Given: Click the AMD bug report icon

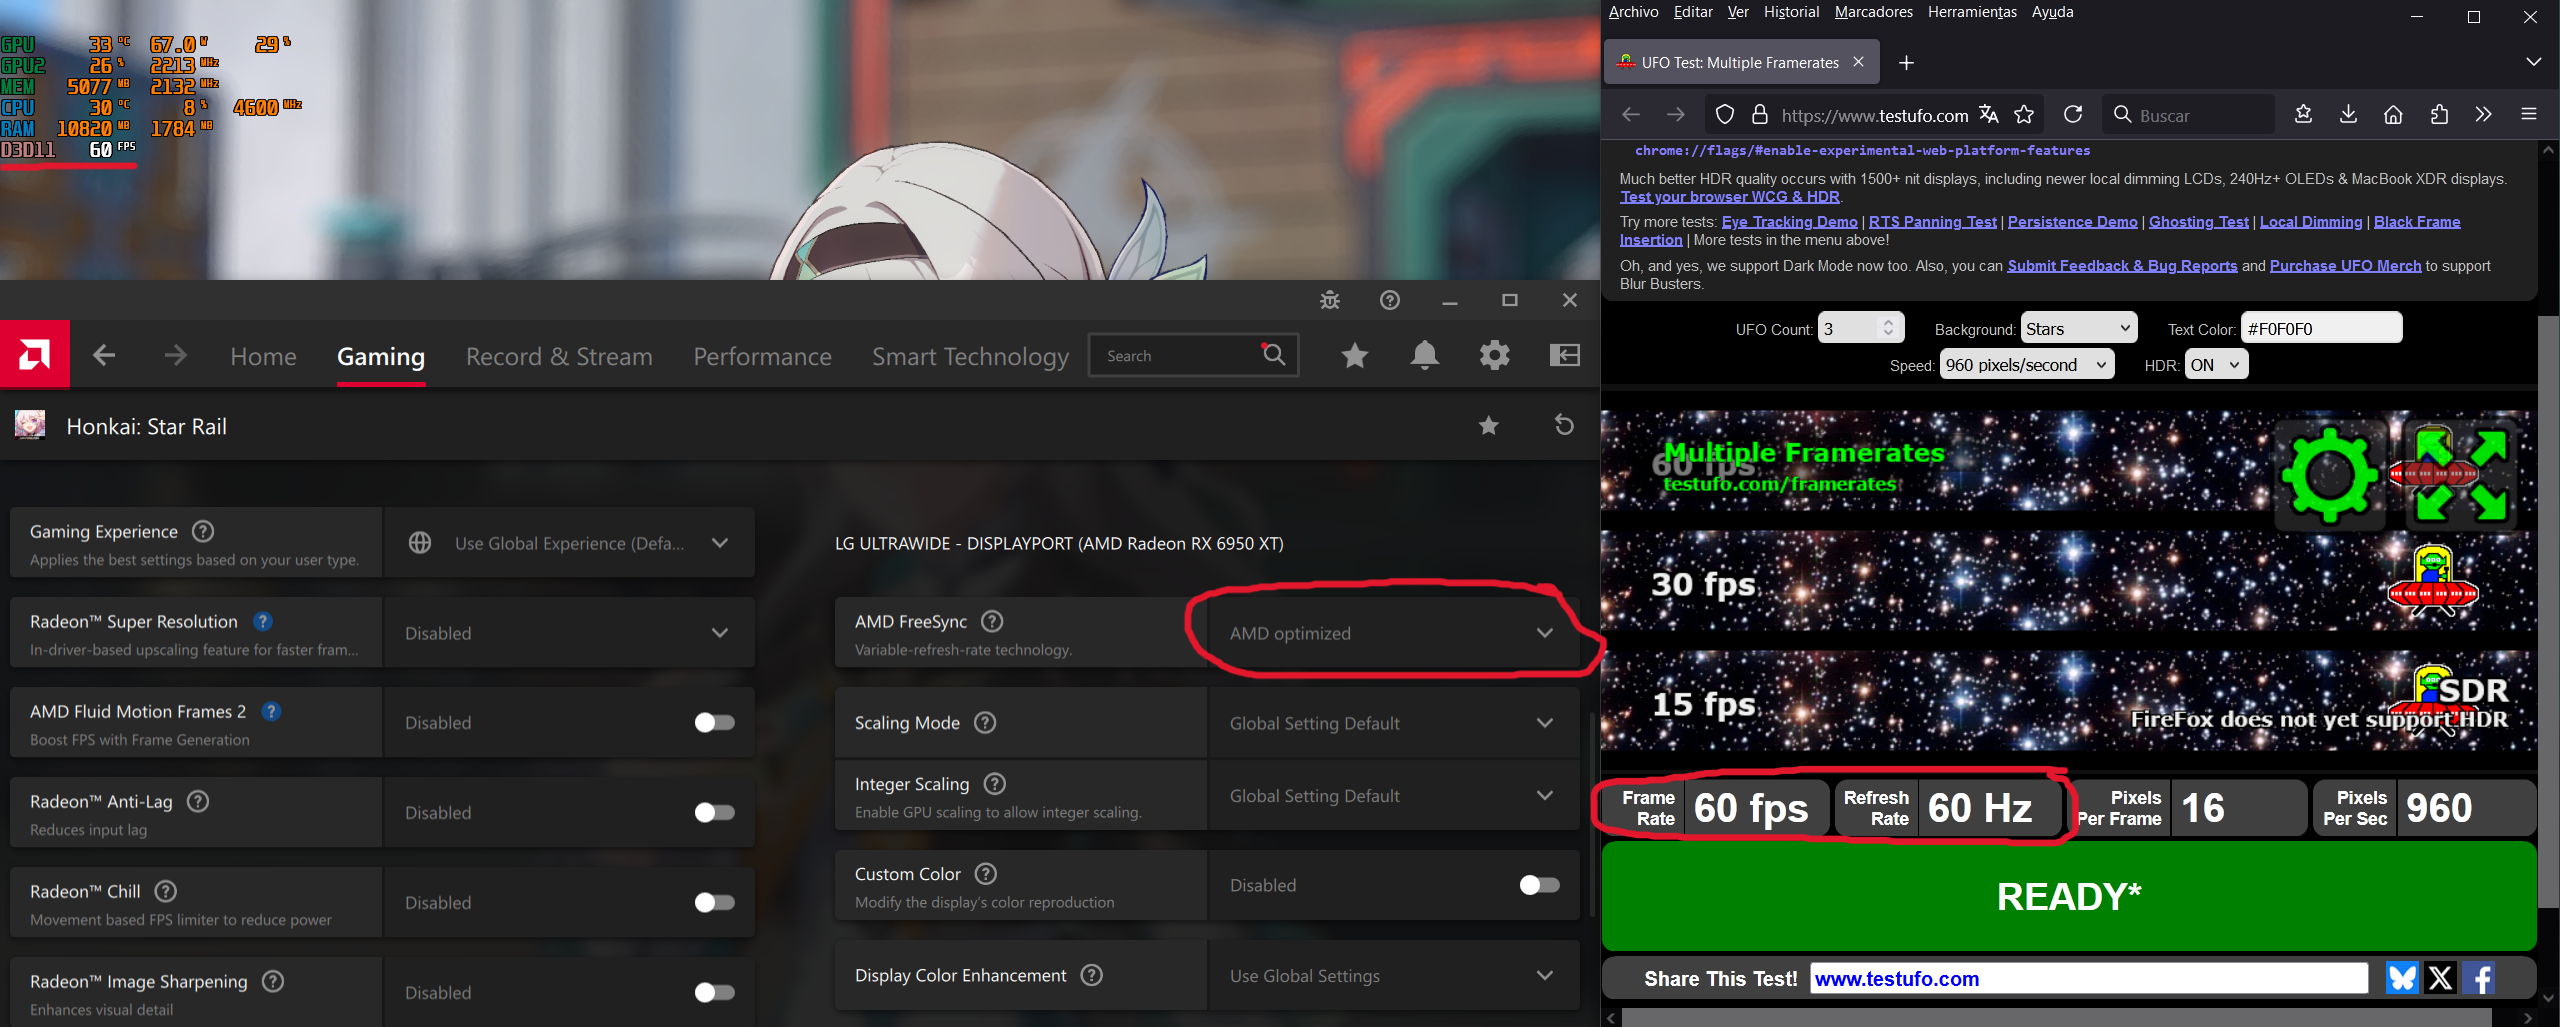Looking at the screenshot, I should point(1329,300).
